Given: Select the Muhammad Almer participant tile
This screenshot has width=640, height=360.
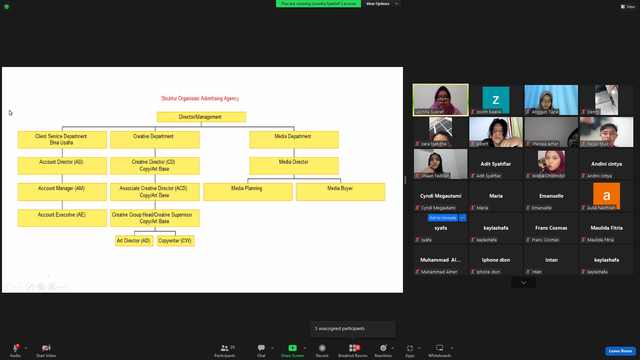Looking at the screenshot, I should (440, 260).
